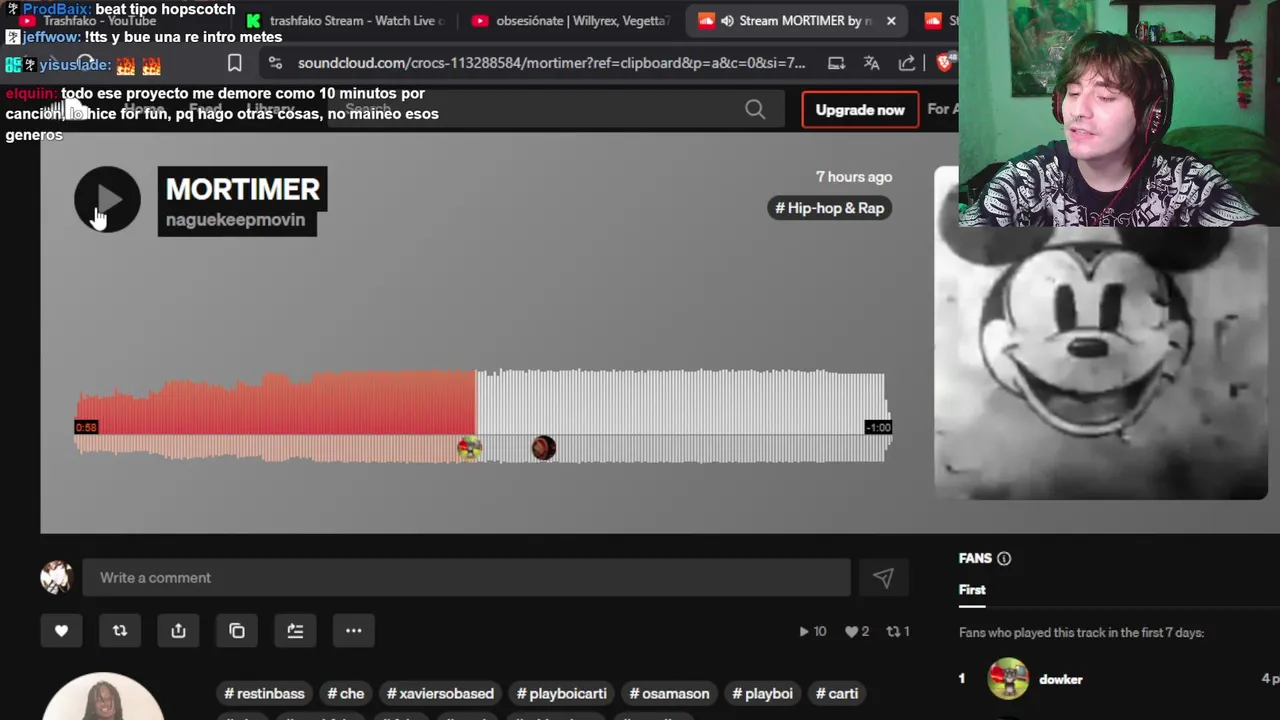Screen dimensions: 1280x720
Task: Open the more options ellipsis menu
Action: (353, 630)
